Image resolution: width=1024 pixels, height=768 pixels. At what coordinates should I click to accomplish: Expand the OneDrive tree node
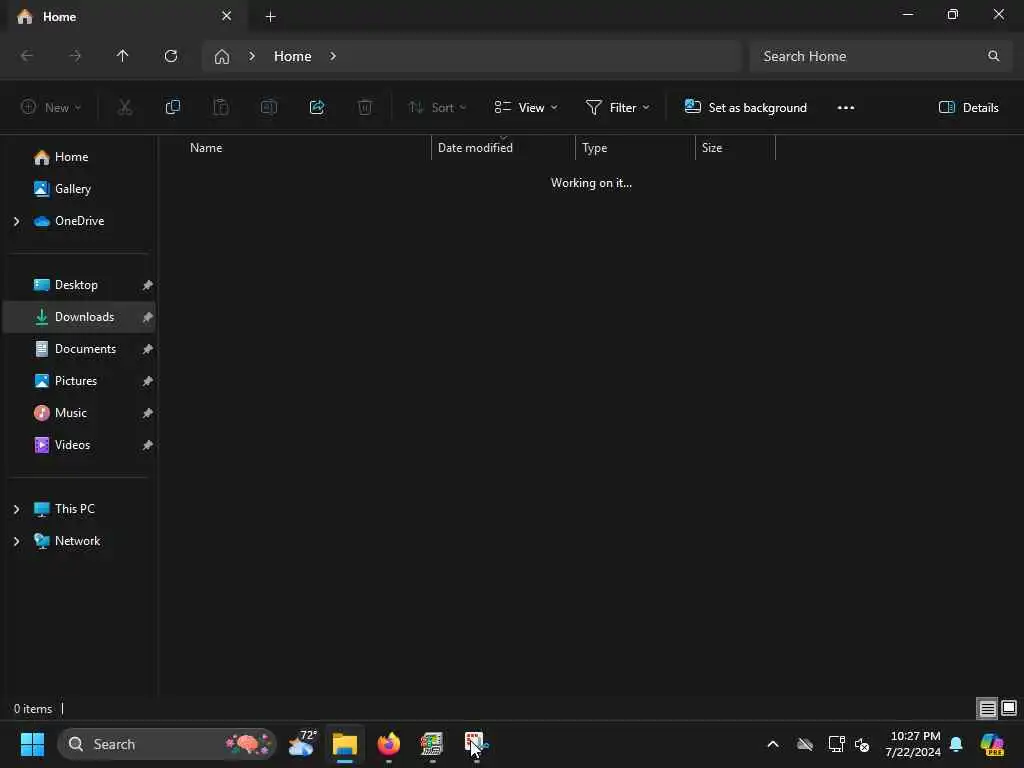(16, 221)
